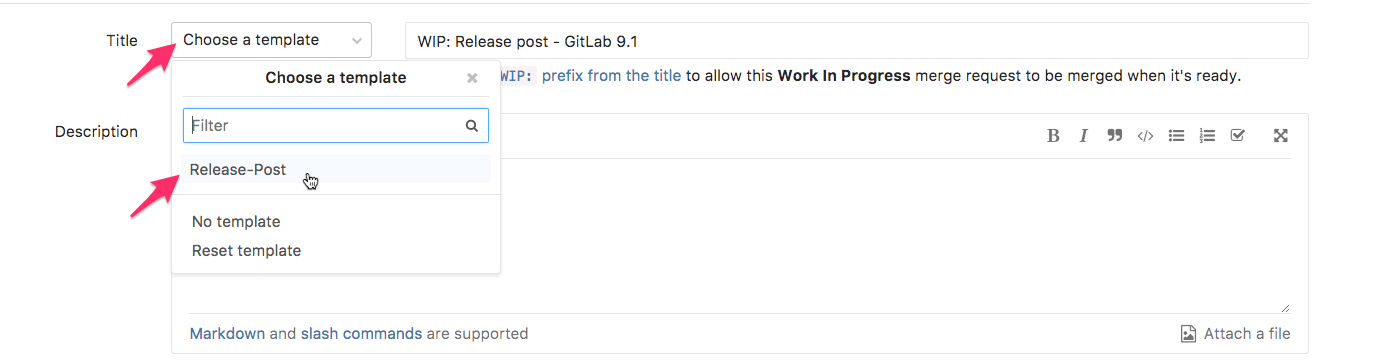
Task: Close the Choose a template popup
Action: coord(472,78)
